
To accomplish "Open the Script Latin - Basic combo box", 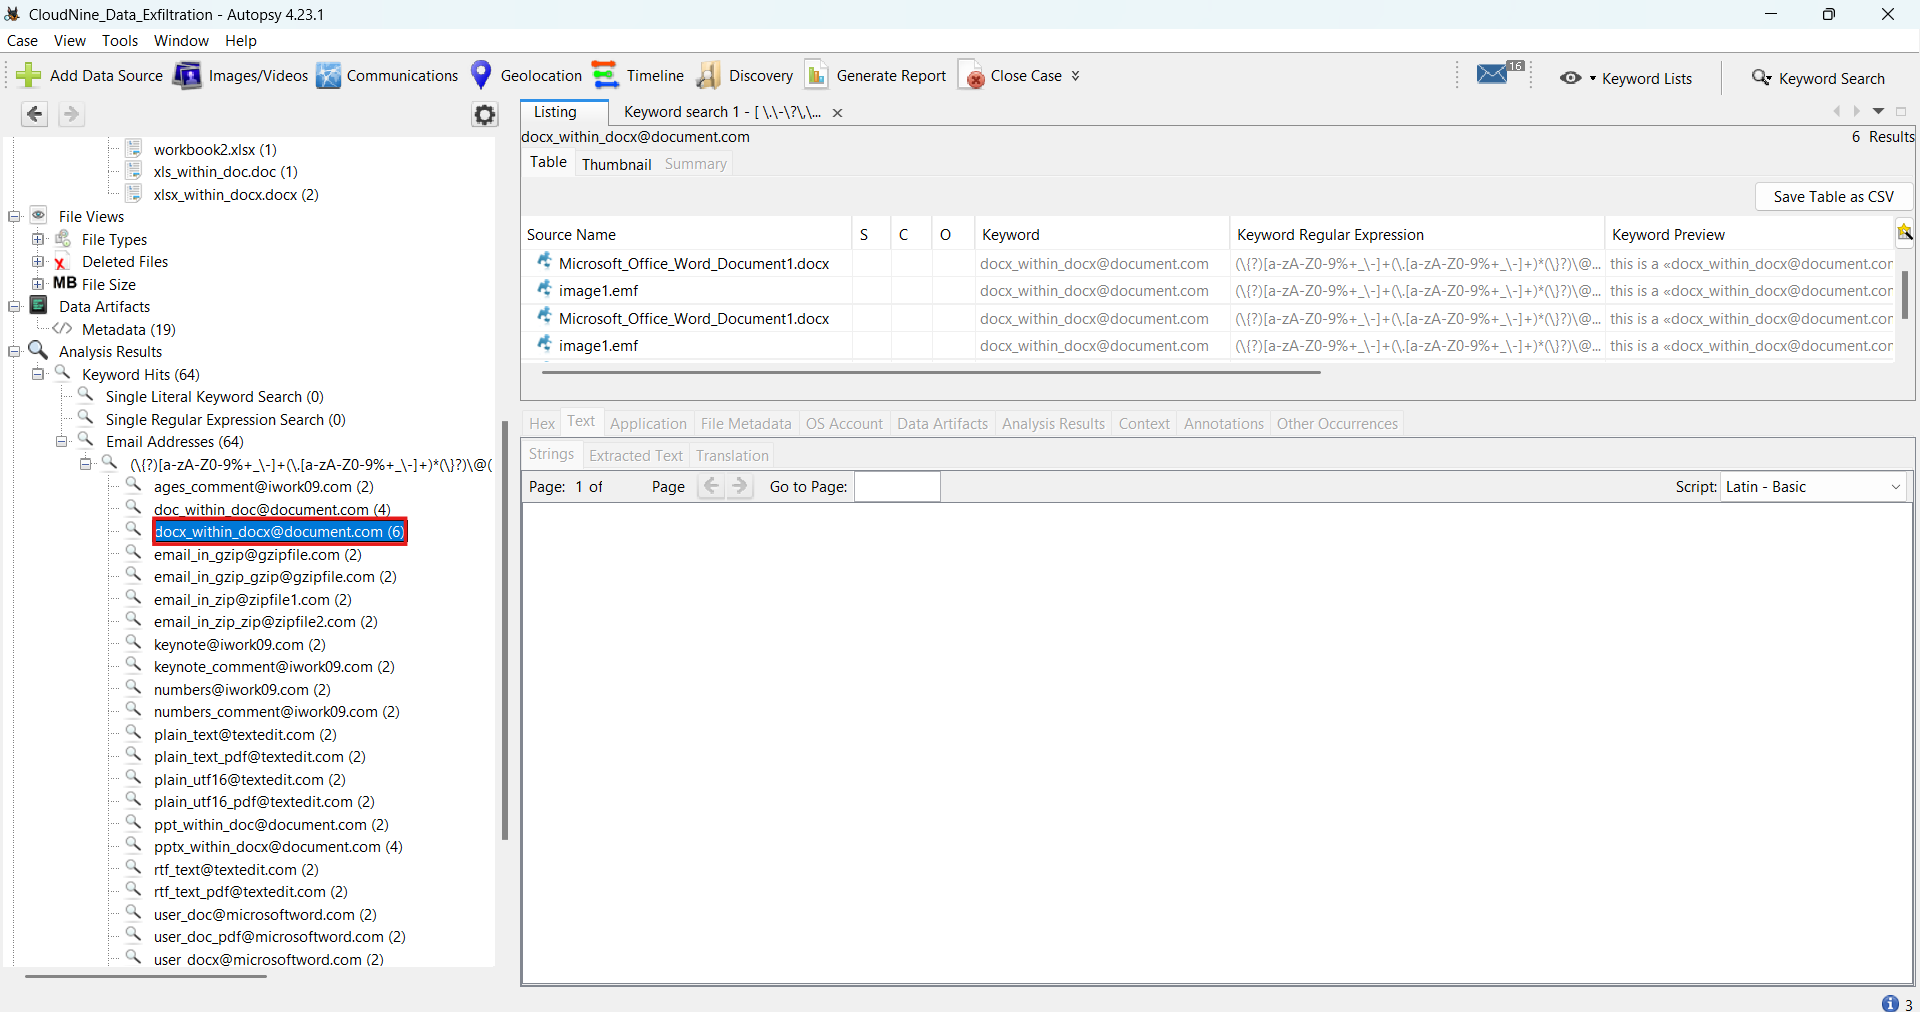I will [1814, 487].
